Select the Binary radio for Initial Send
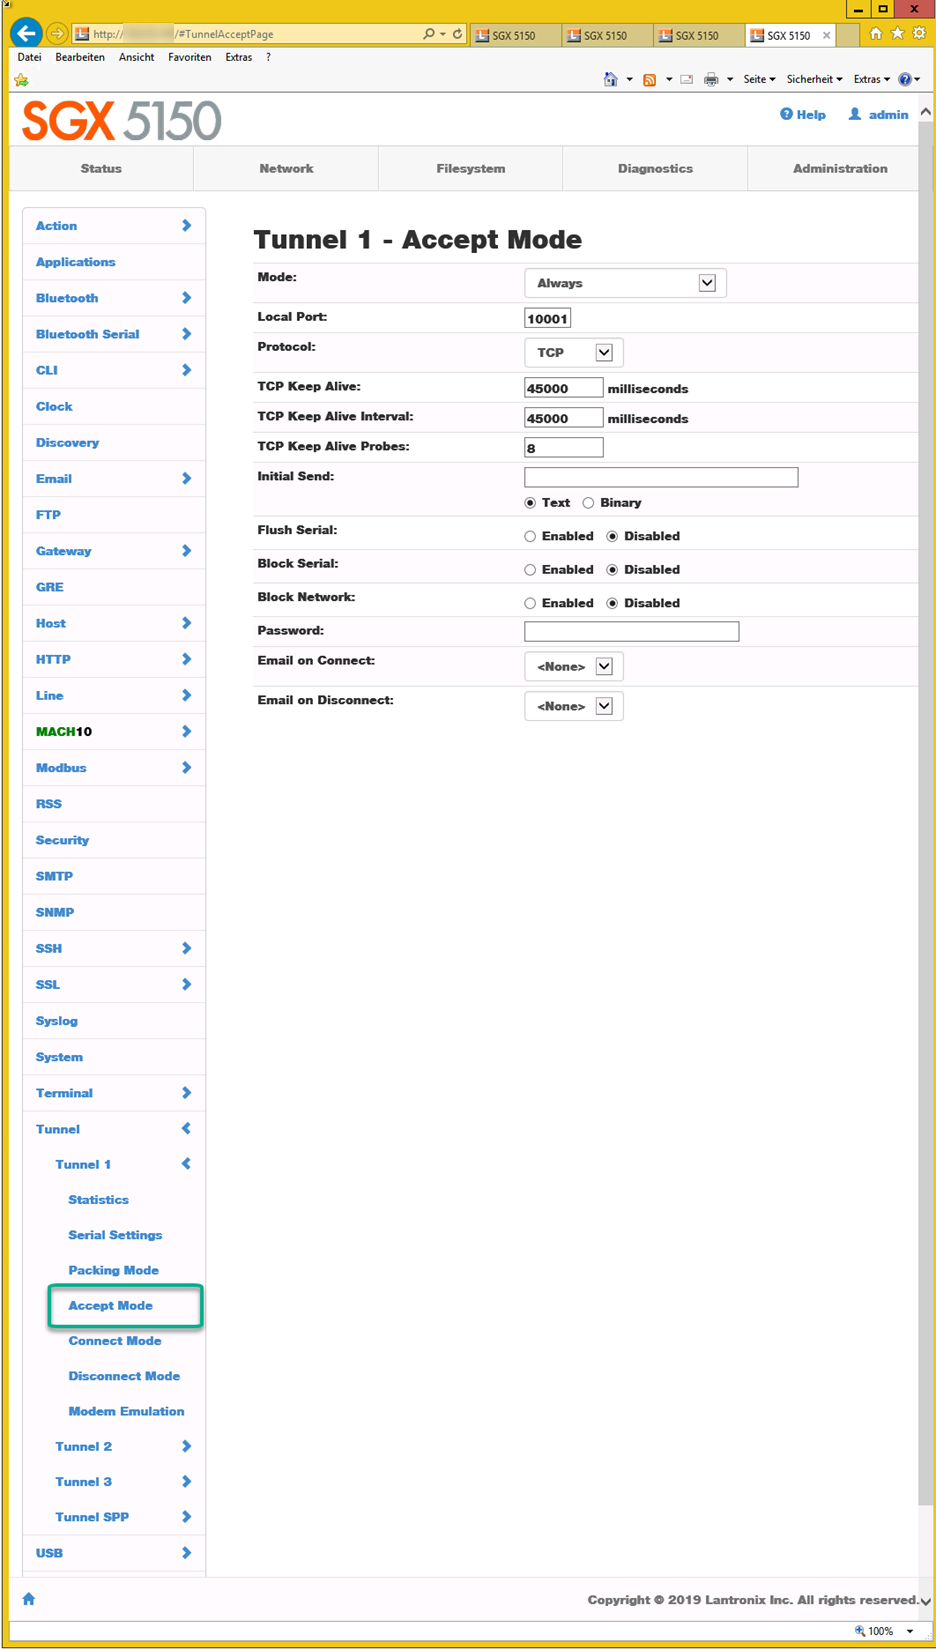This screenshot has height=1650, width=936. [588, 503]
